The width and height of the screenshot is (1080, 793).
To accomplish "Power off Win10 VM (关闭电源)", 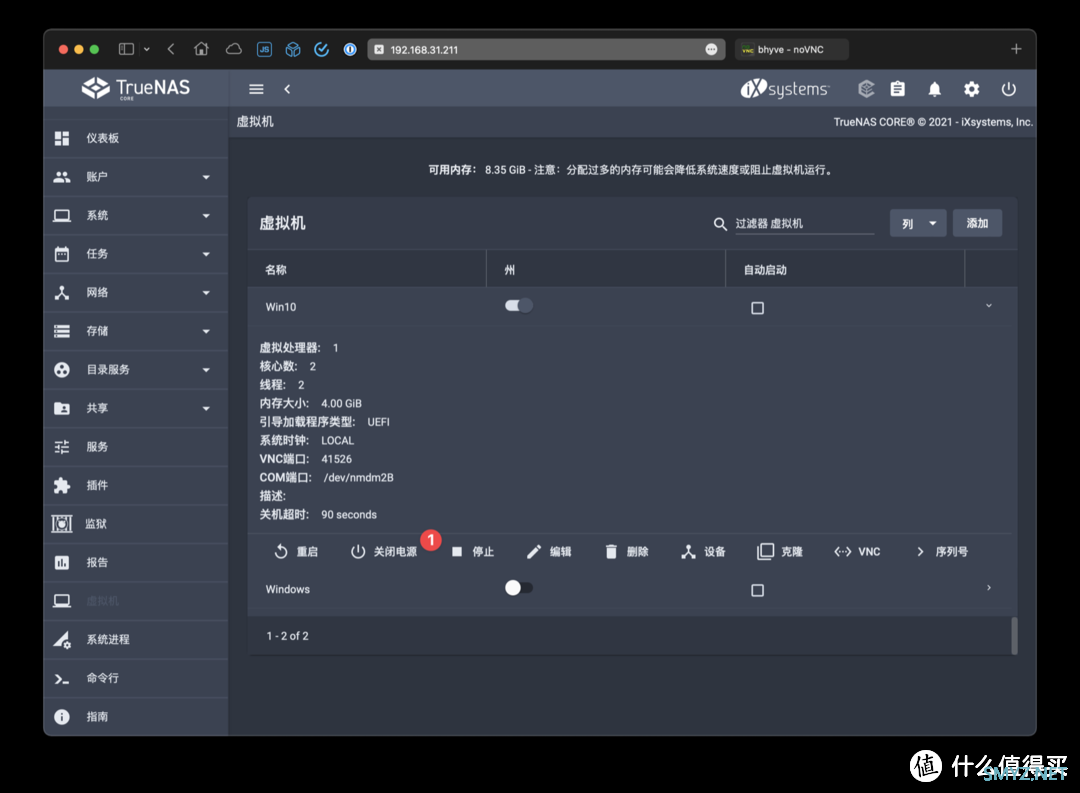I will (x=384, y=552).
